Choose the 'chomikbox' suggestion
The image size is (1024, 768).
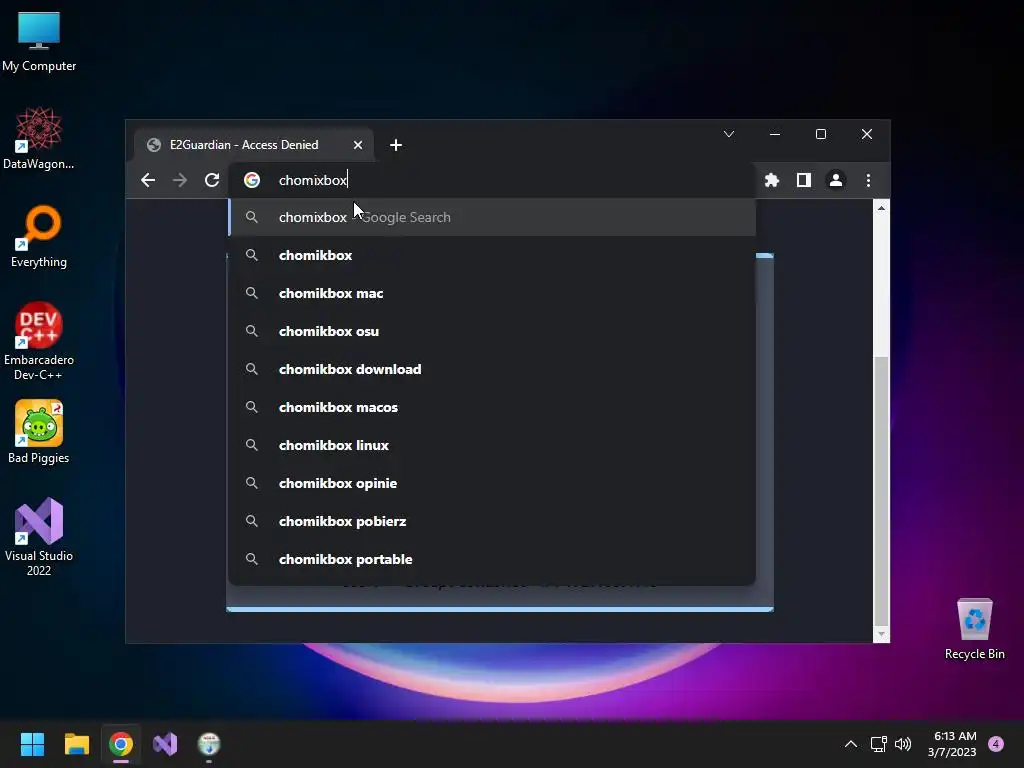[492, 255]
